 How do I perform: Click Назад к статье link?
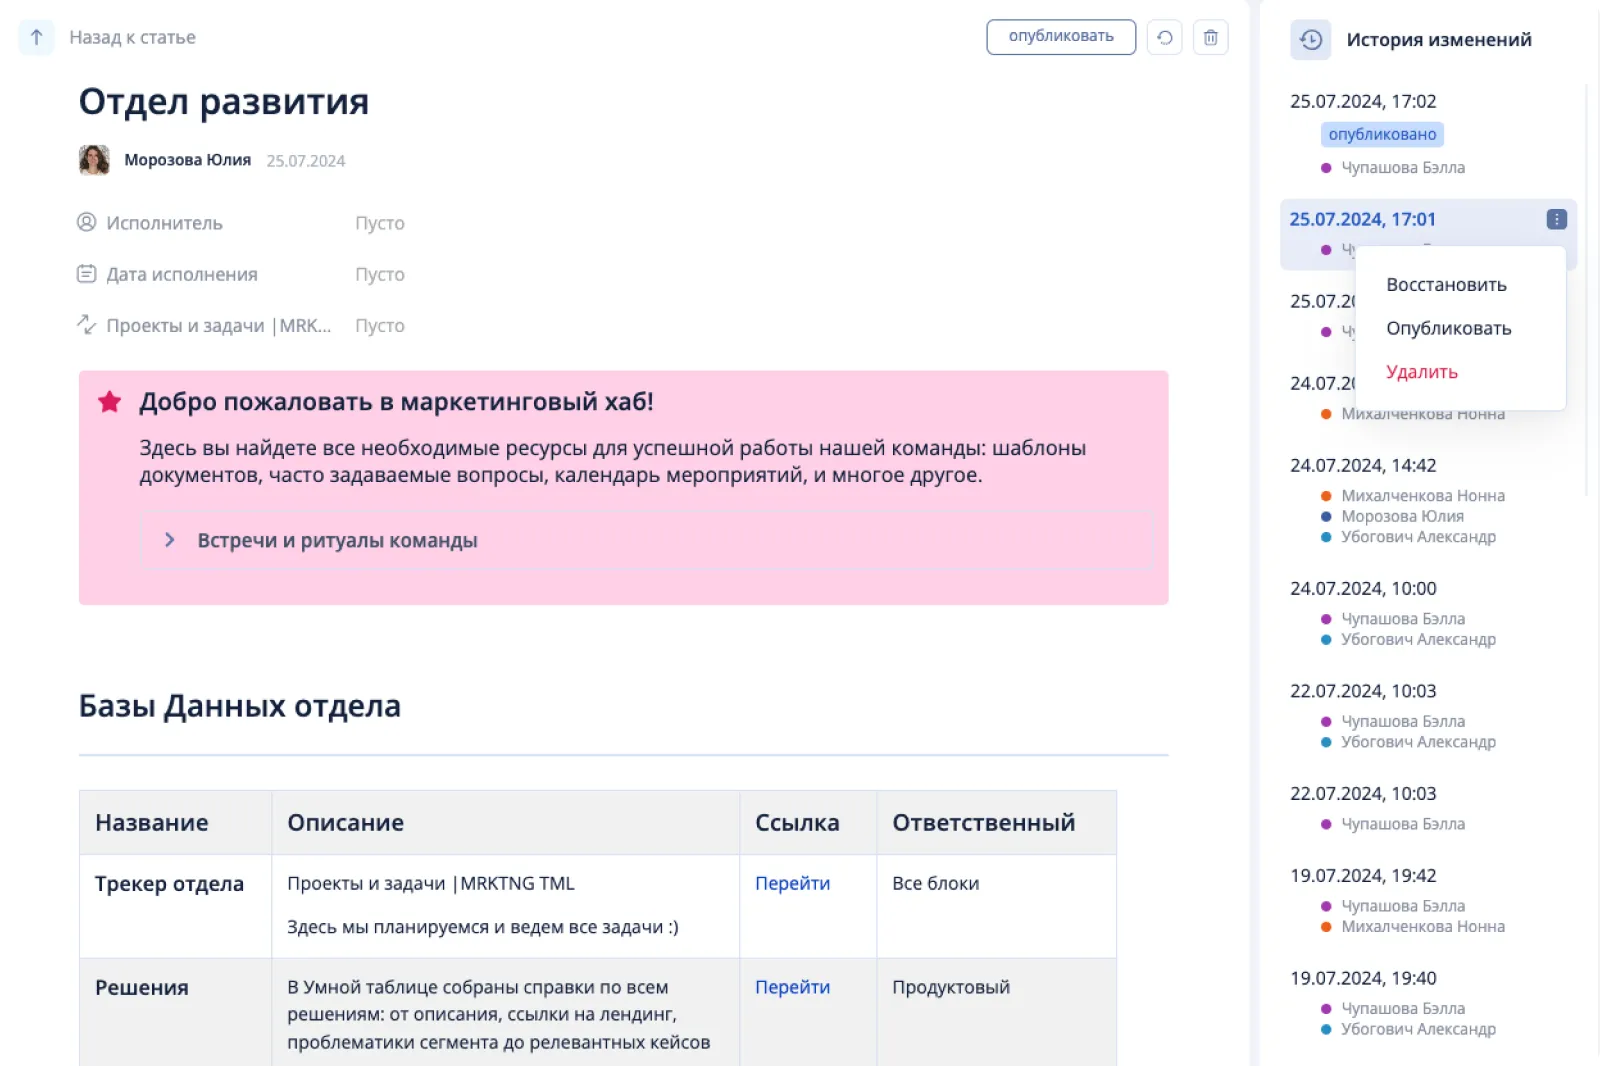(x=132, y=37)
